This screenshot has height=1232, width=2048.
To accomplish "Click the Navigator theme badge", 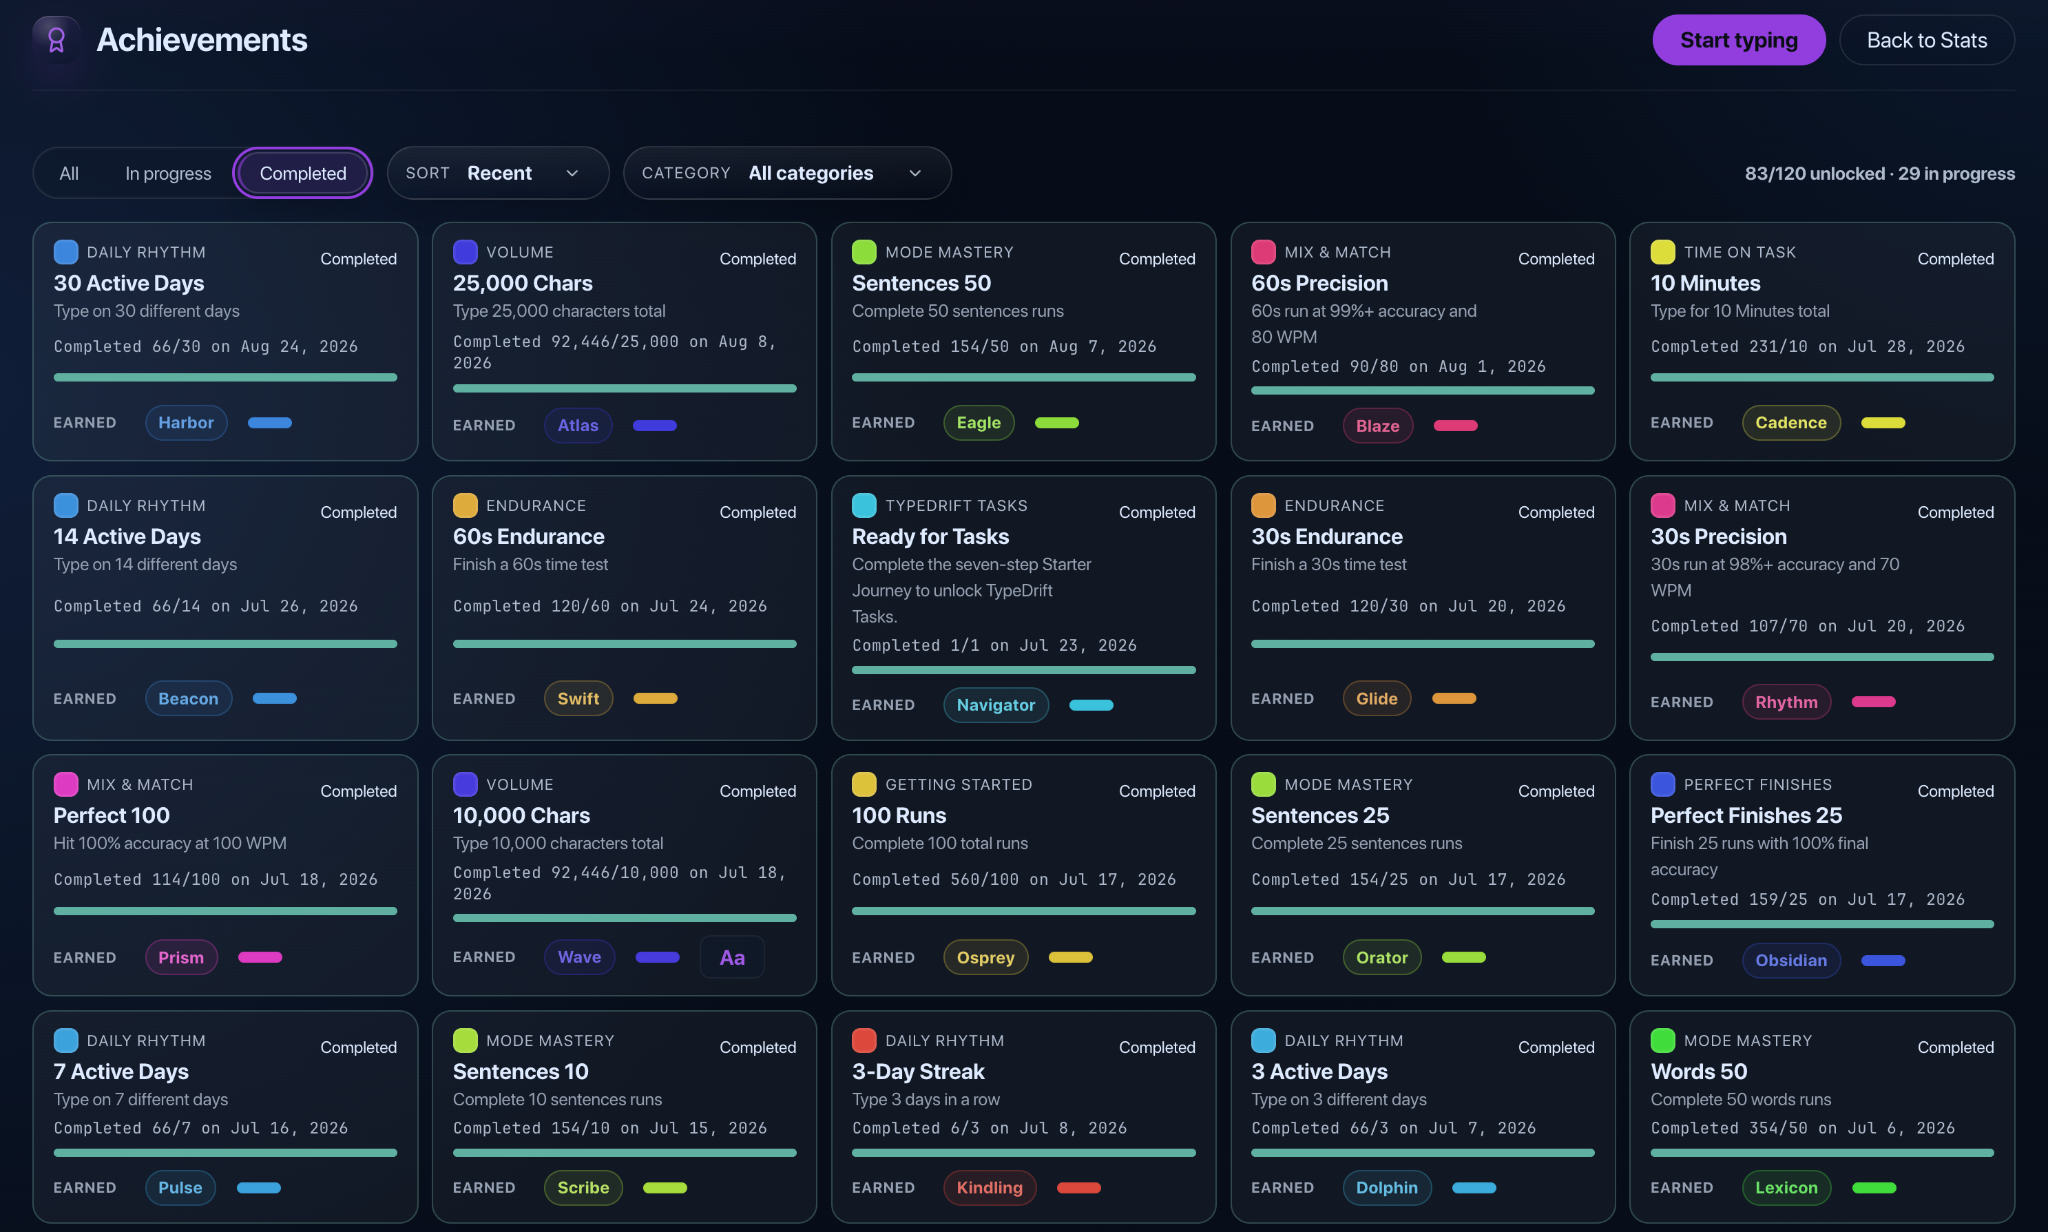I will [996, 704].
